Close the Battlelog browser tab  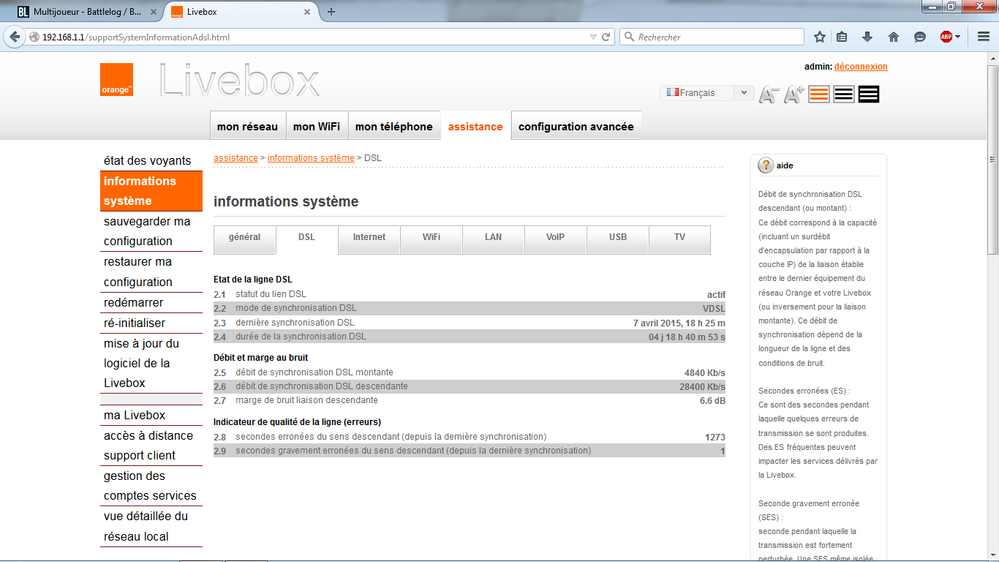153,11
